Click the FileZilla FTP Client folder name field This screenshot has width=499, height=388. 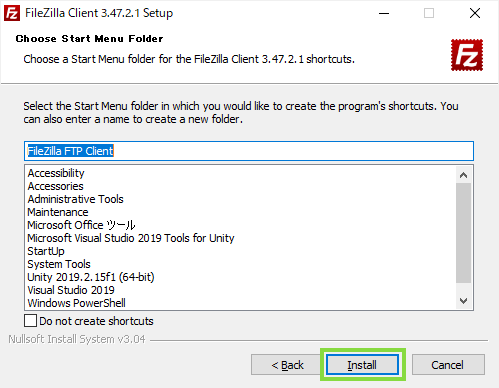tap(249, 151)
